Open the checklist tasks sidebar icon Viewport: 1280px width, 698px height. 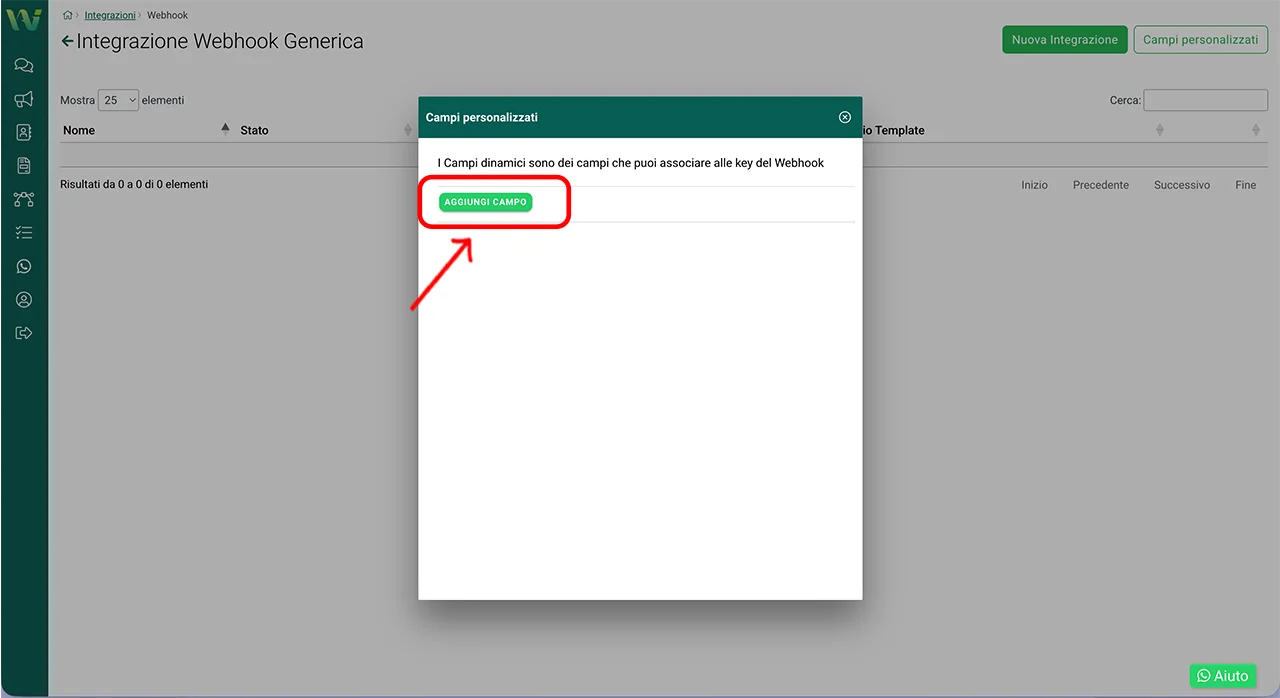click(24, 233)
